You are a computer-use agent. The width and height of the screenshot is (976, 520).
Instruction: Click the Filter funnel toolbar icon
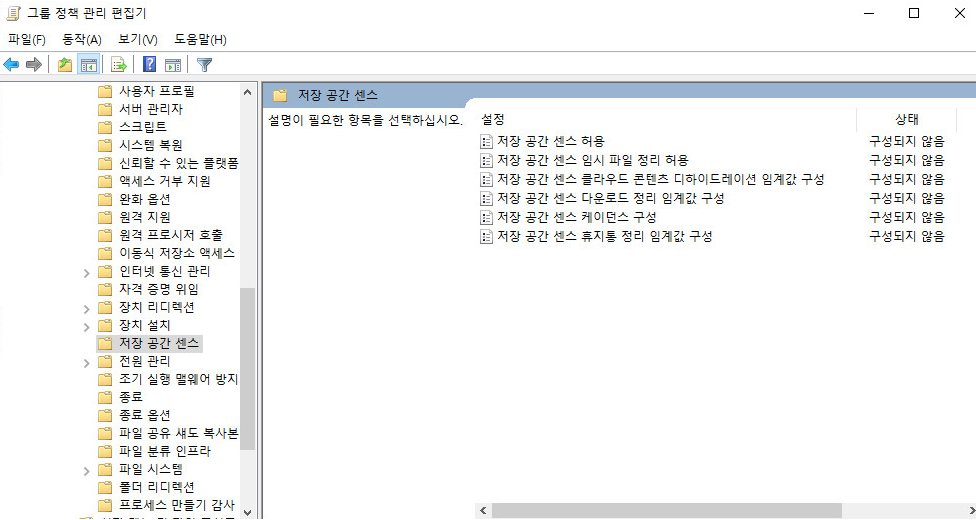coord(204,64)
